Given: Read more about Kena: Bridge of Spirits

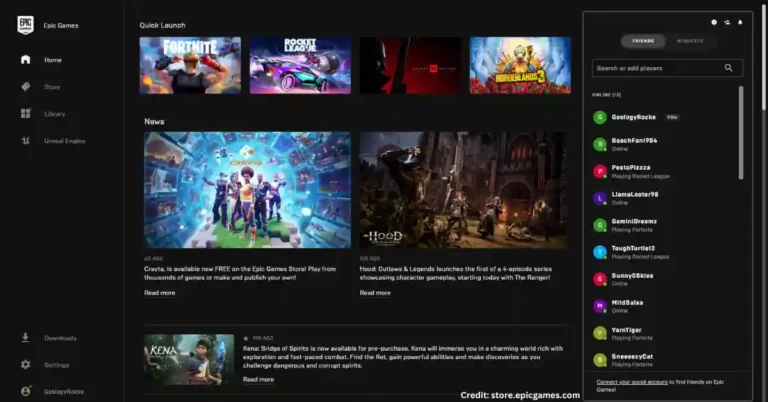Looking at the screenshot, I should [258, 379].
